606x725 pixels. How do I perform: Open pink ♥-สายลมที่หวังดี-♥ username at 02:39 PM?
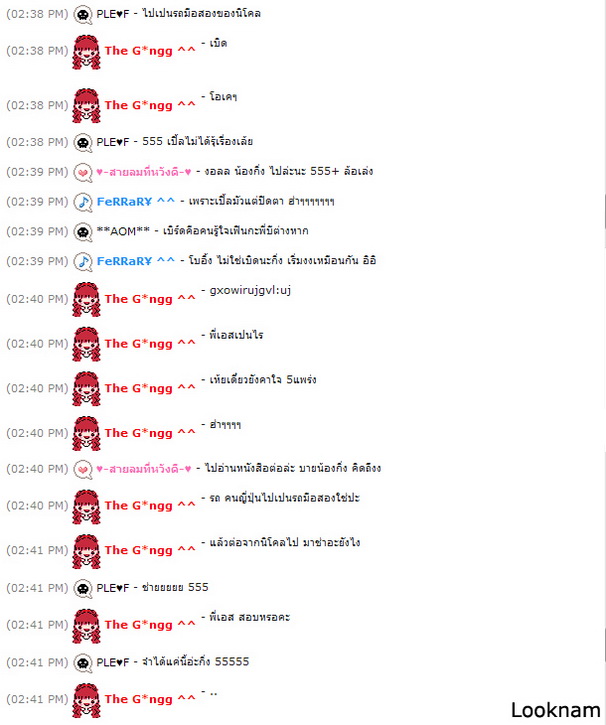click(x=144, y=172)
